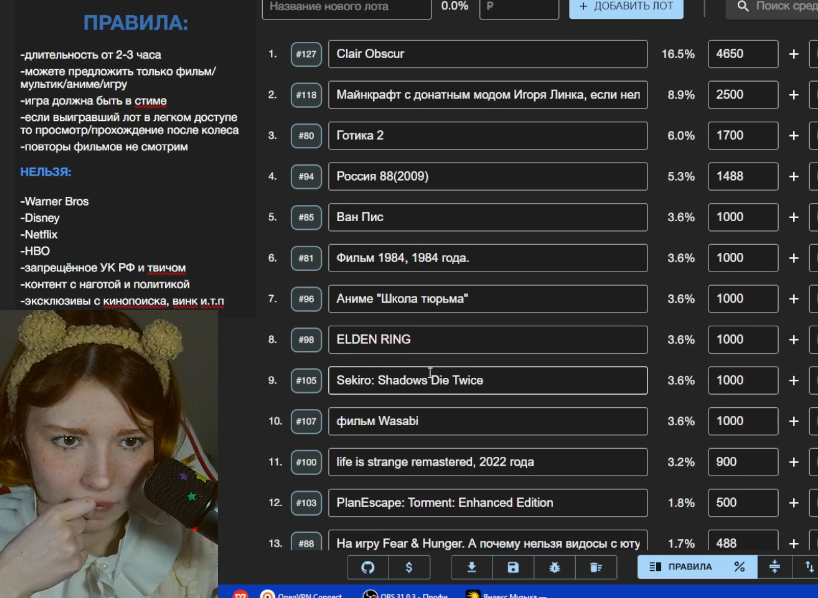Viewport: 818px width, 598px height.
Task: Click the download lots icon
Action: click(x=472, y=567)
